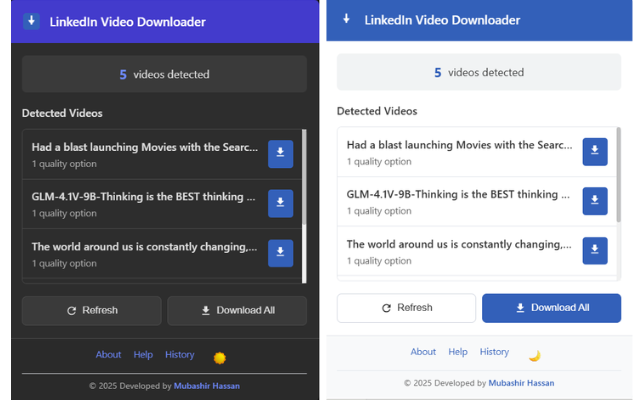
Task: Click download icon for 'Had a blast' in dark panel
Action: coord(280,154)
